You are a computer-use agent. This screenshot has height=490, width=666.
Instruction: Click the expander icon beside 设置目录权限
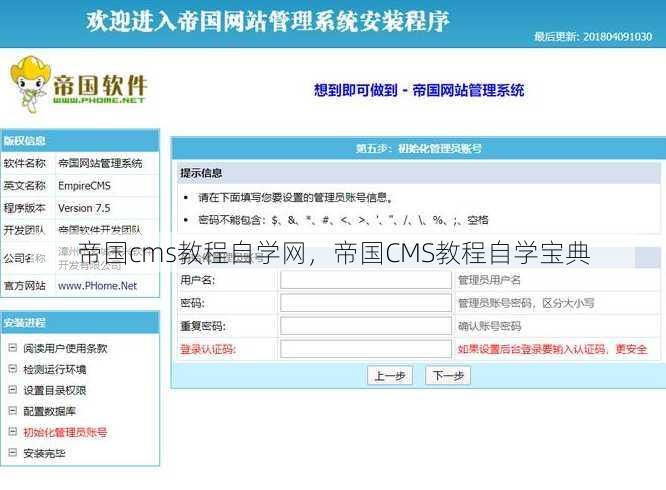[13, 389]
